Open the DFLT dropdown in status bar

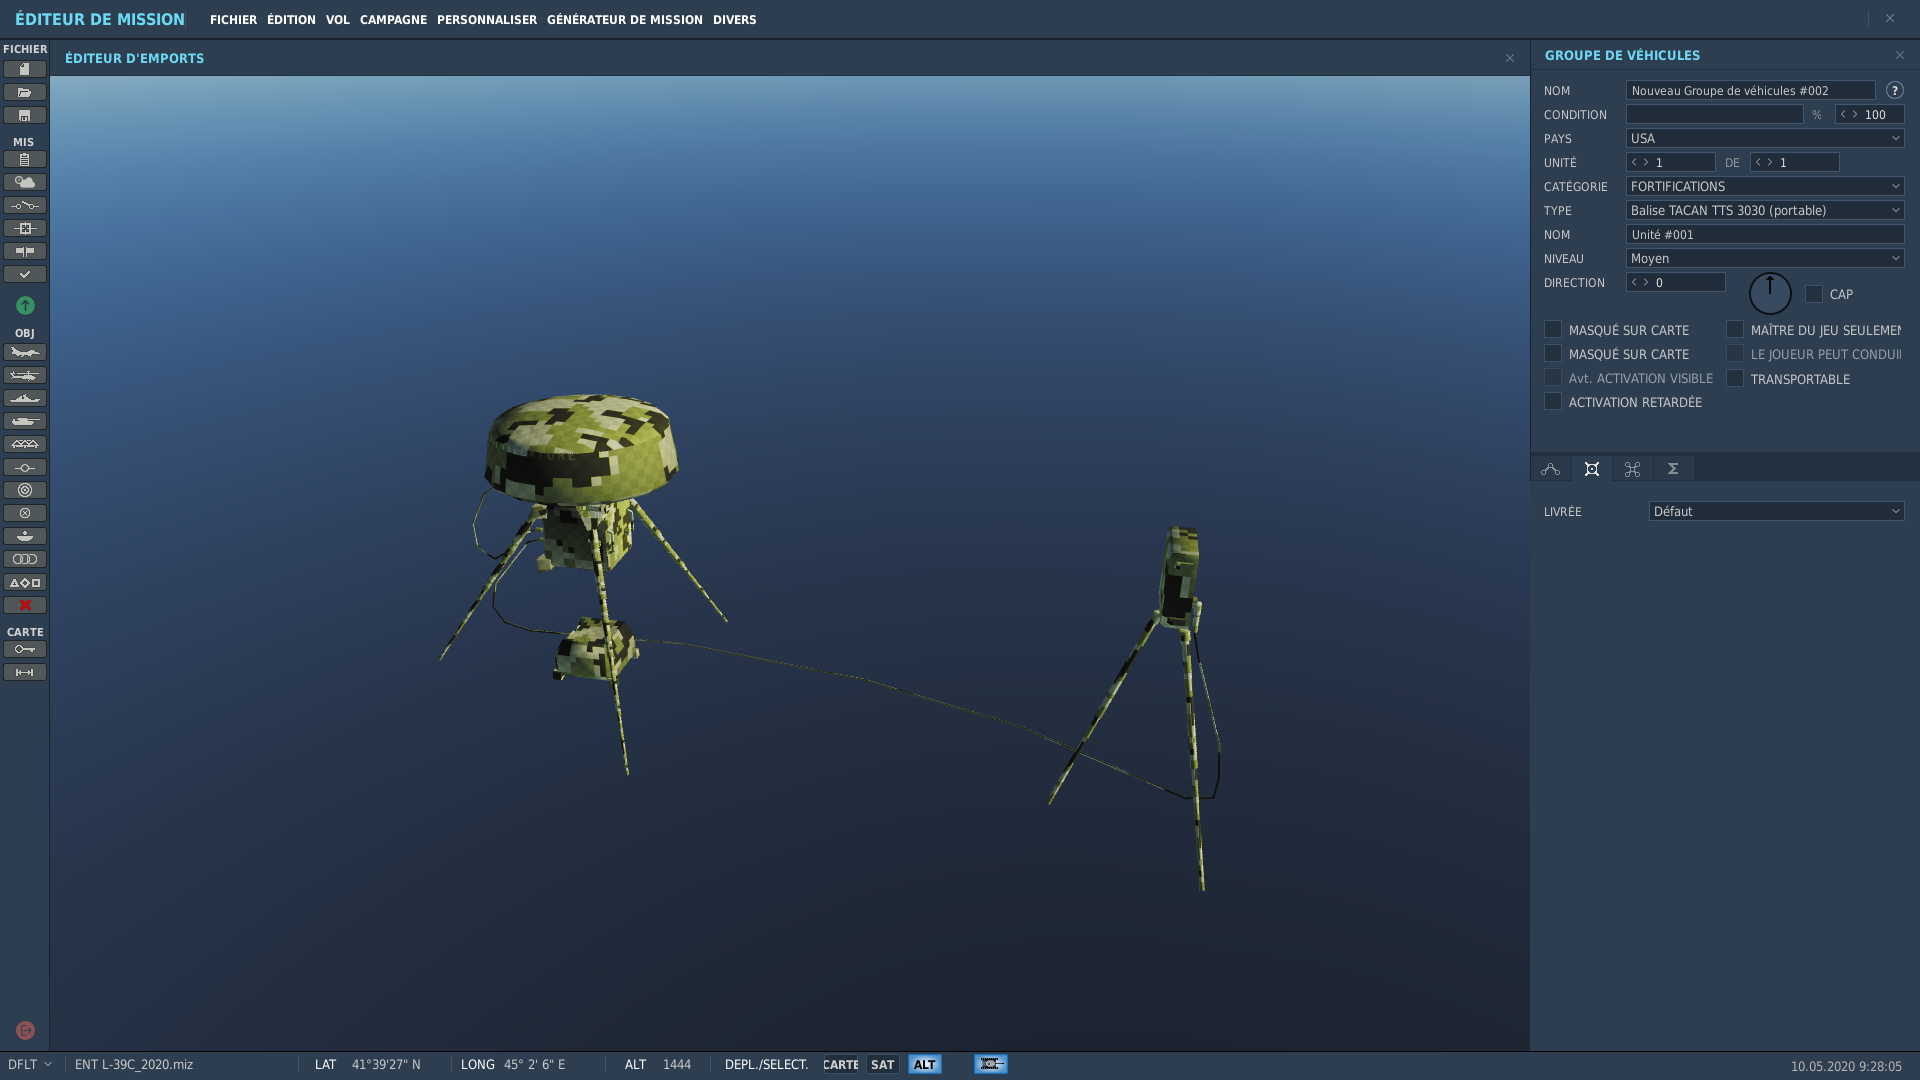click(30, 1064)
